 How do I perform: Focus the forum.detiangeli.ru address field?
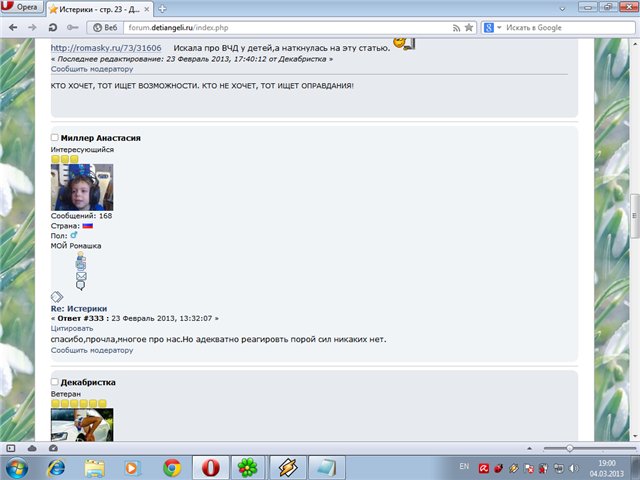click(x=286, y=28)
